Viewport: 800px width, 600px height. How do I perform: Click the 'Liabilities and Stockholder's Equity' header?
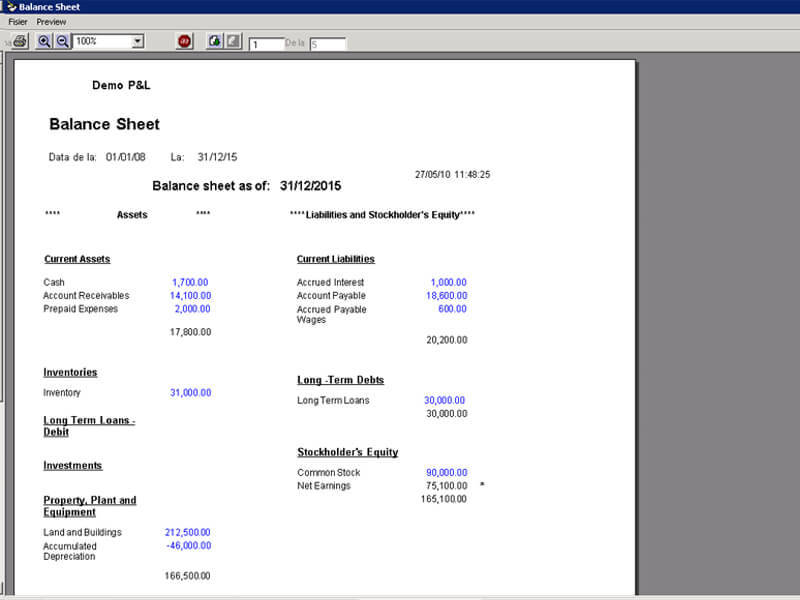[382, 215]
